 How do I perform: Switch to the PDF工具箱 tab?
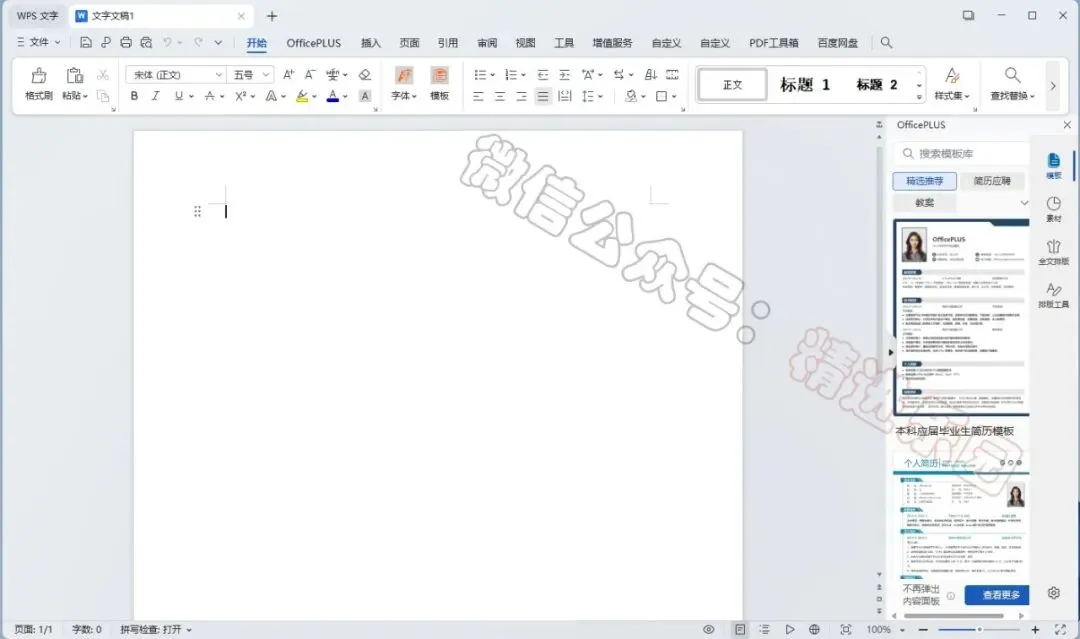773,43
